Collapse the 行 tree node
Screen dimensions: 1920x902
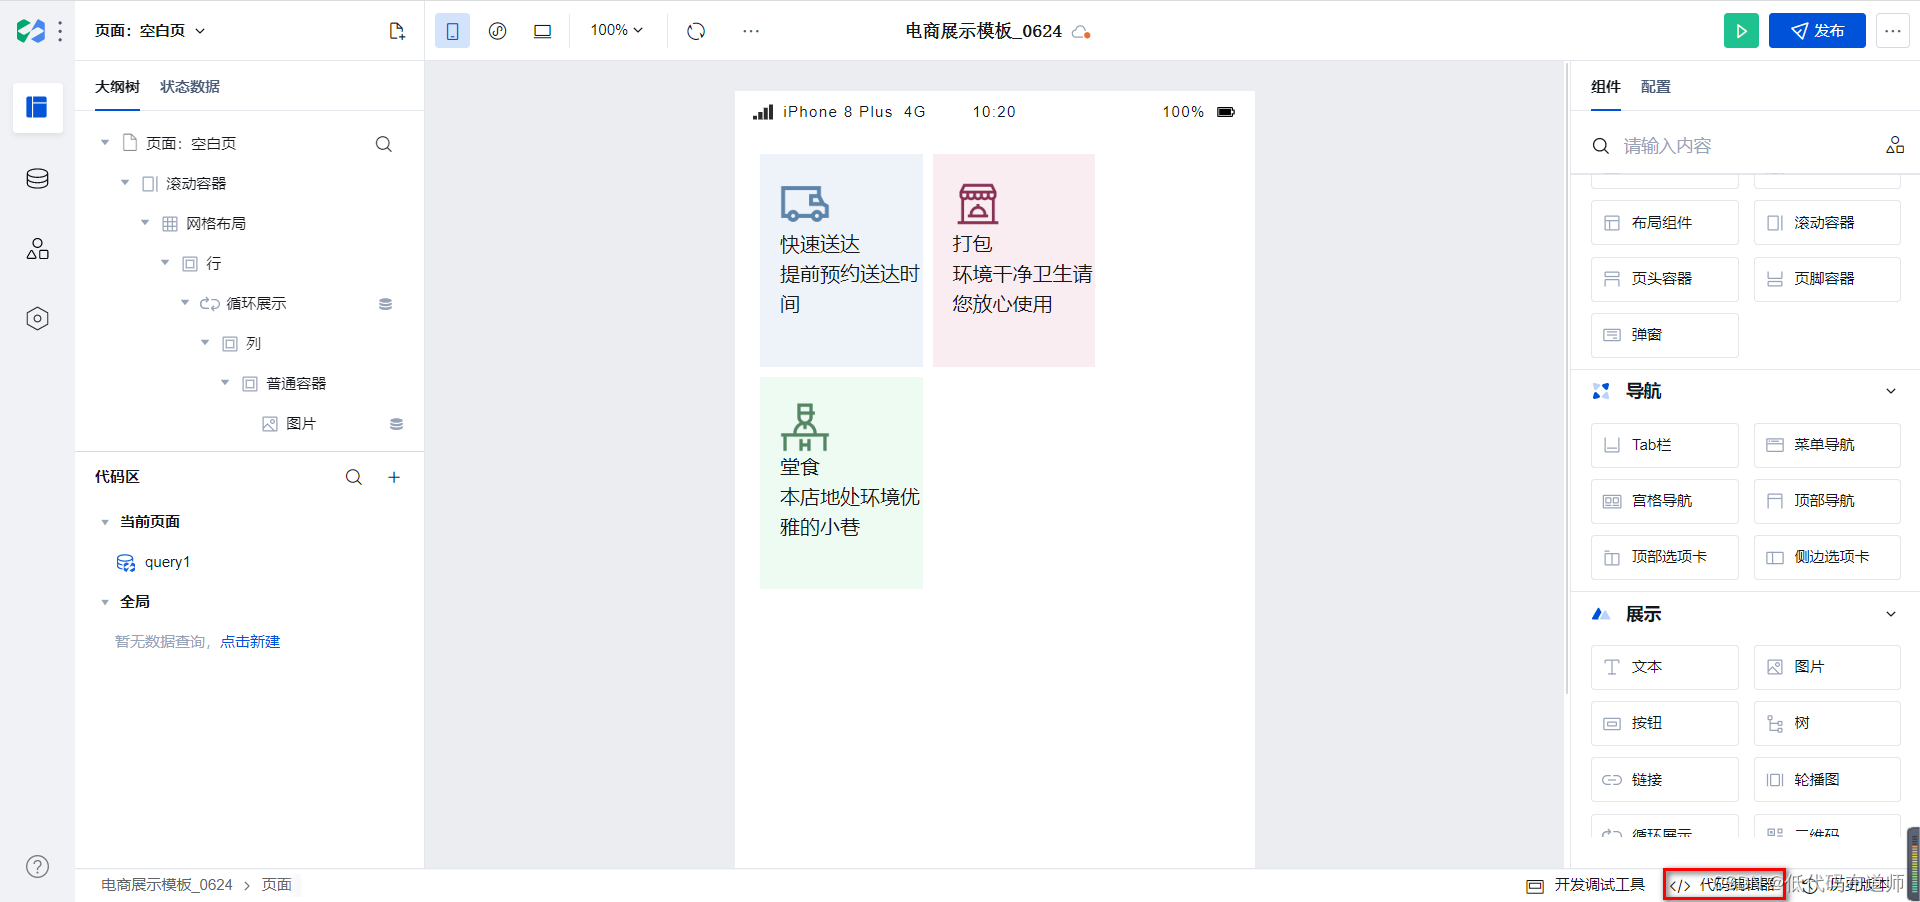click(165, 263)
